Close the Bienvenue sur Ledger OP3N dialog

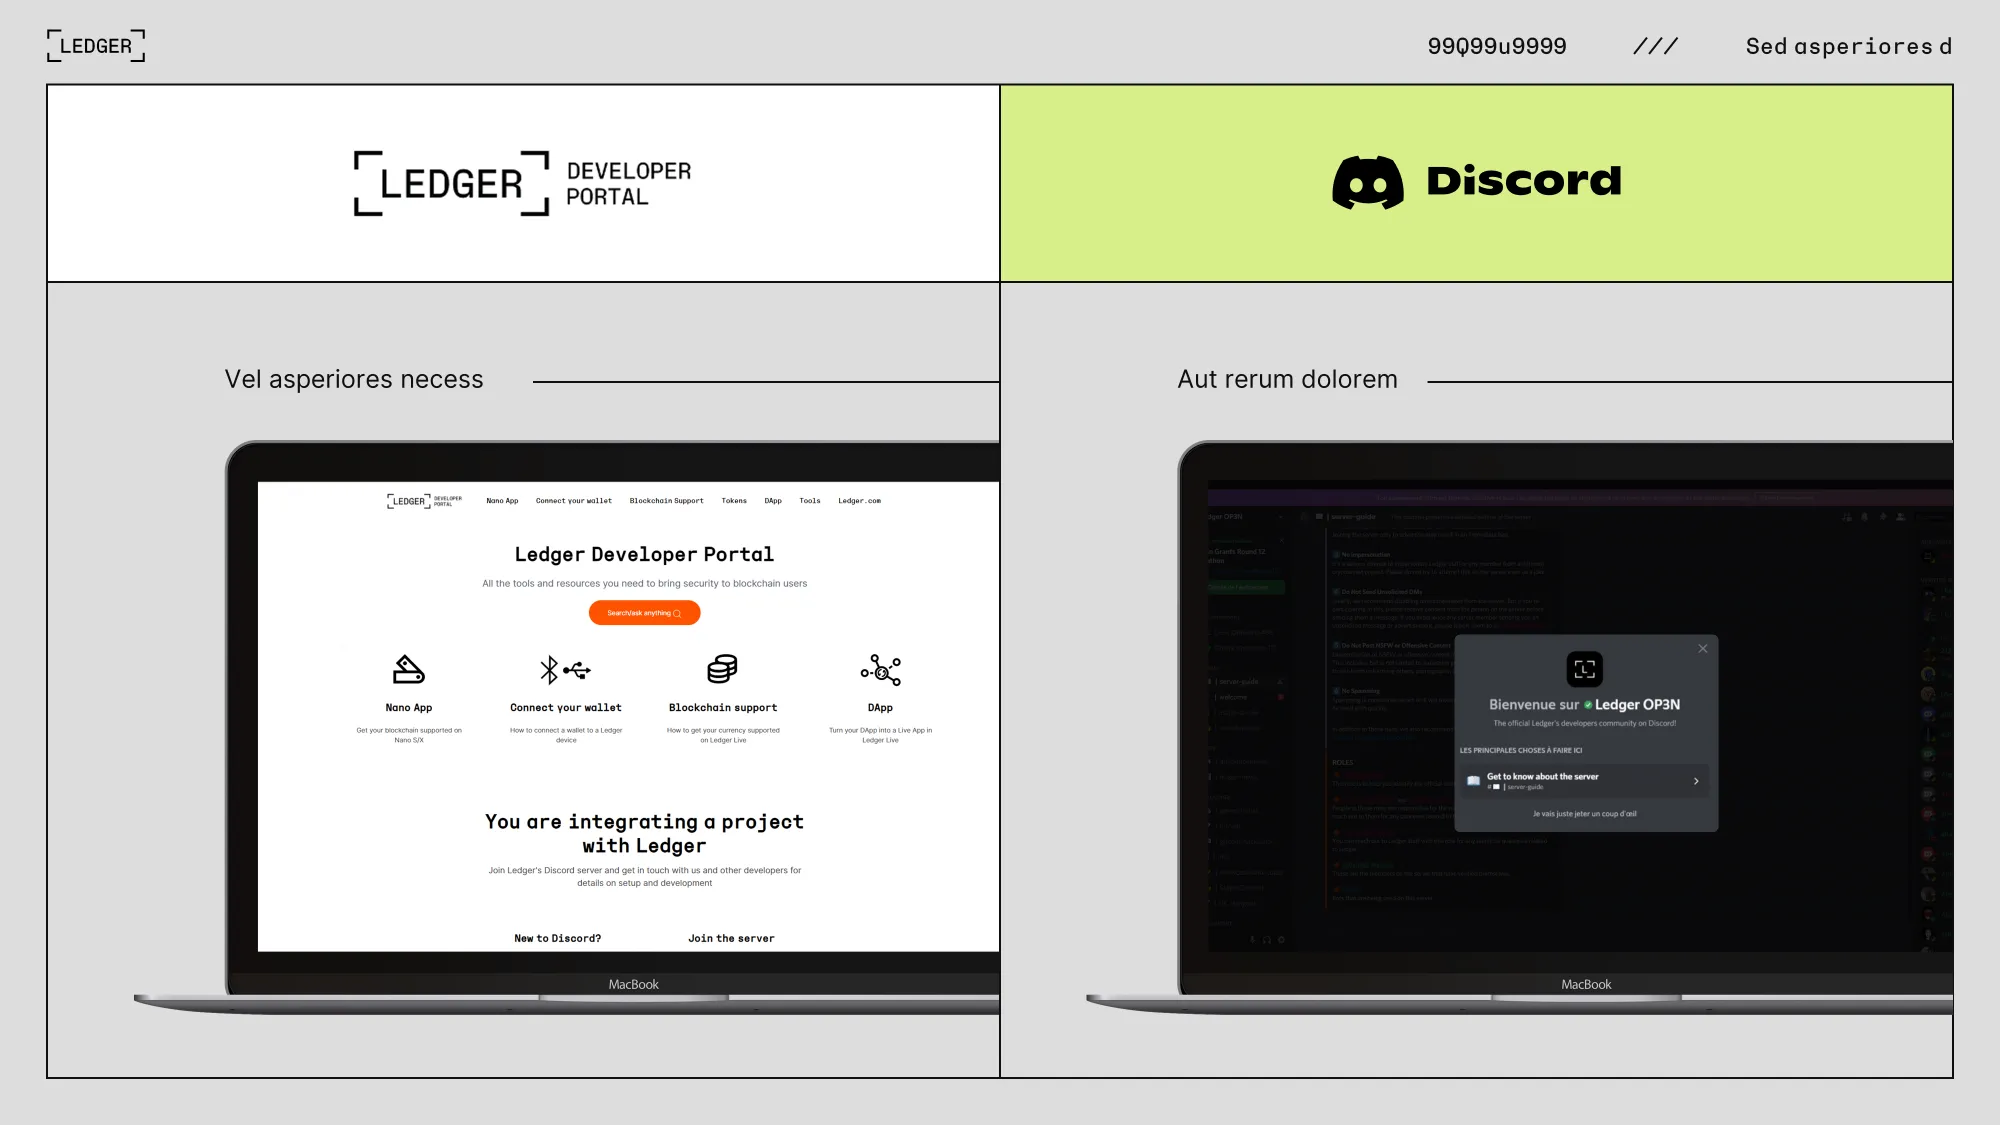coord(1703,648)
